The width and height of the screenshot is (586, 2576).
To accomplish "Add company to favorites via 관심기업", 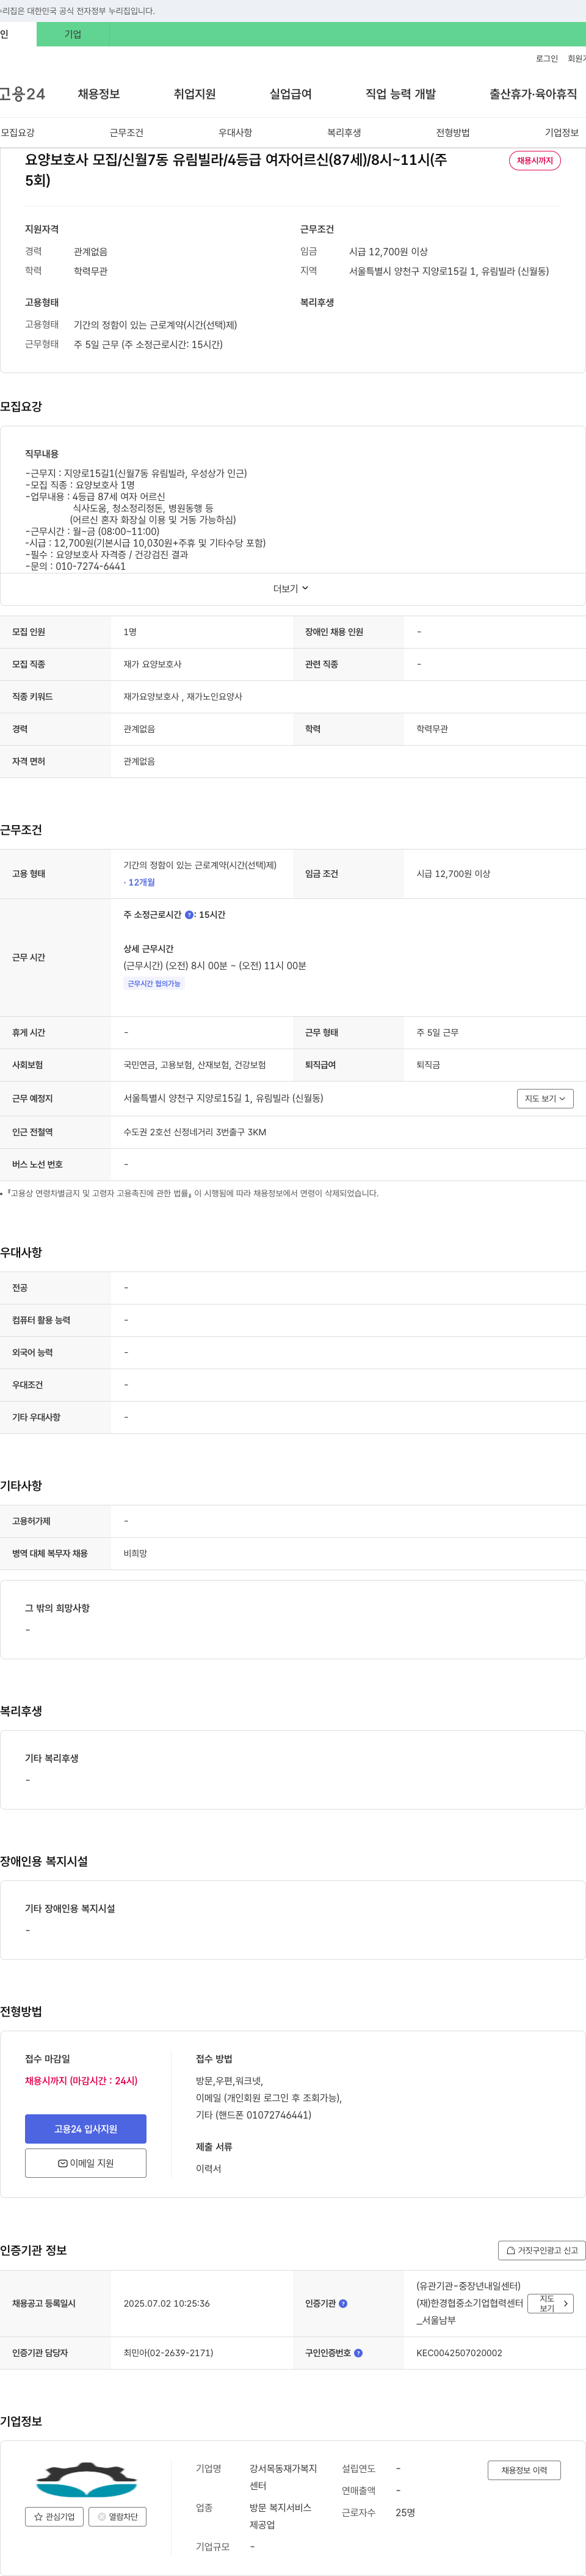I will pyautogui.click(x=54, y=2517).
